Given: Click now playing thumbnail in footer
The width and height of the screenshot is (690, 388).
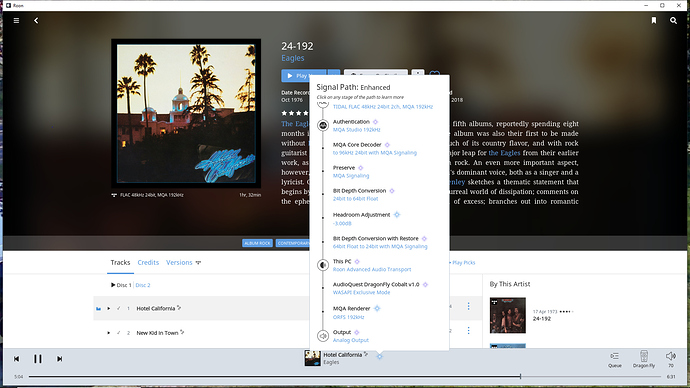Looking at the screenshot, I should point(312,358).
